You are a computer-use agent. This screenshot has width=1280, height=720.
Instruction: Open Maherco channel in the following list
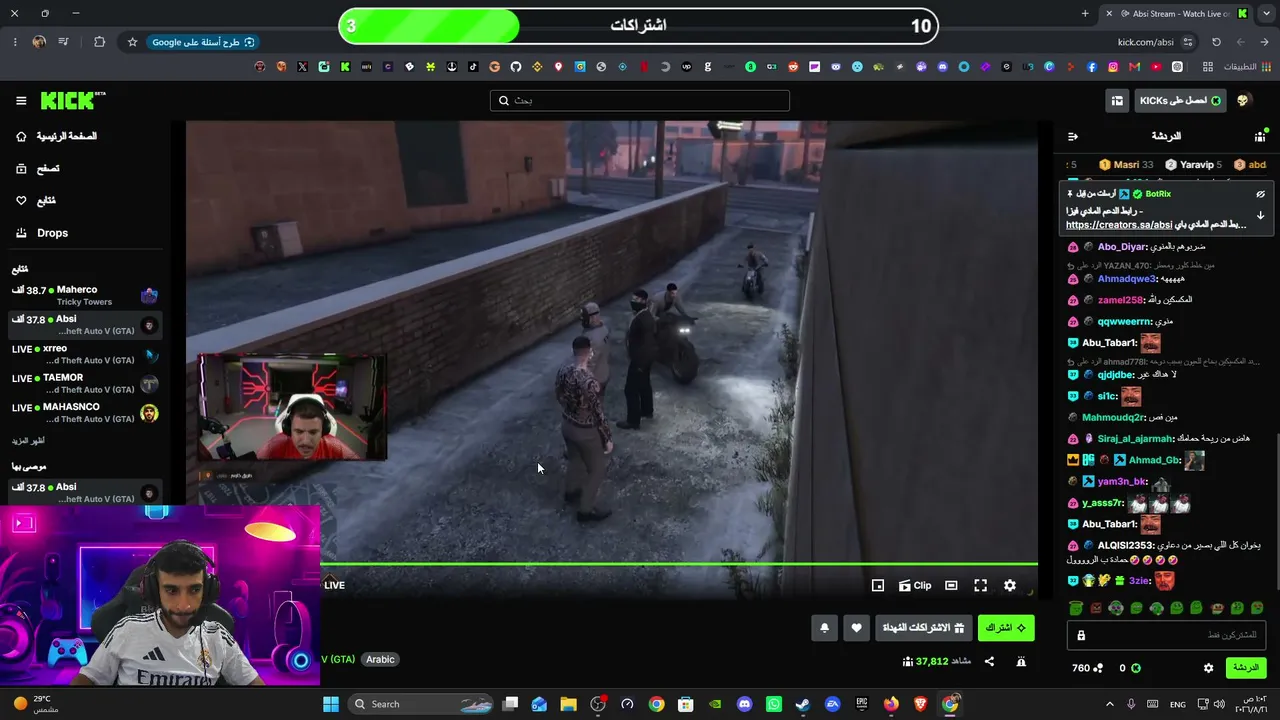click(84, 295)
